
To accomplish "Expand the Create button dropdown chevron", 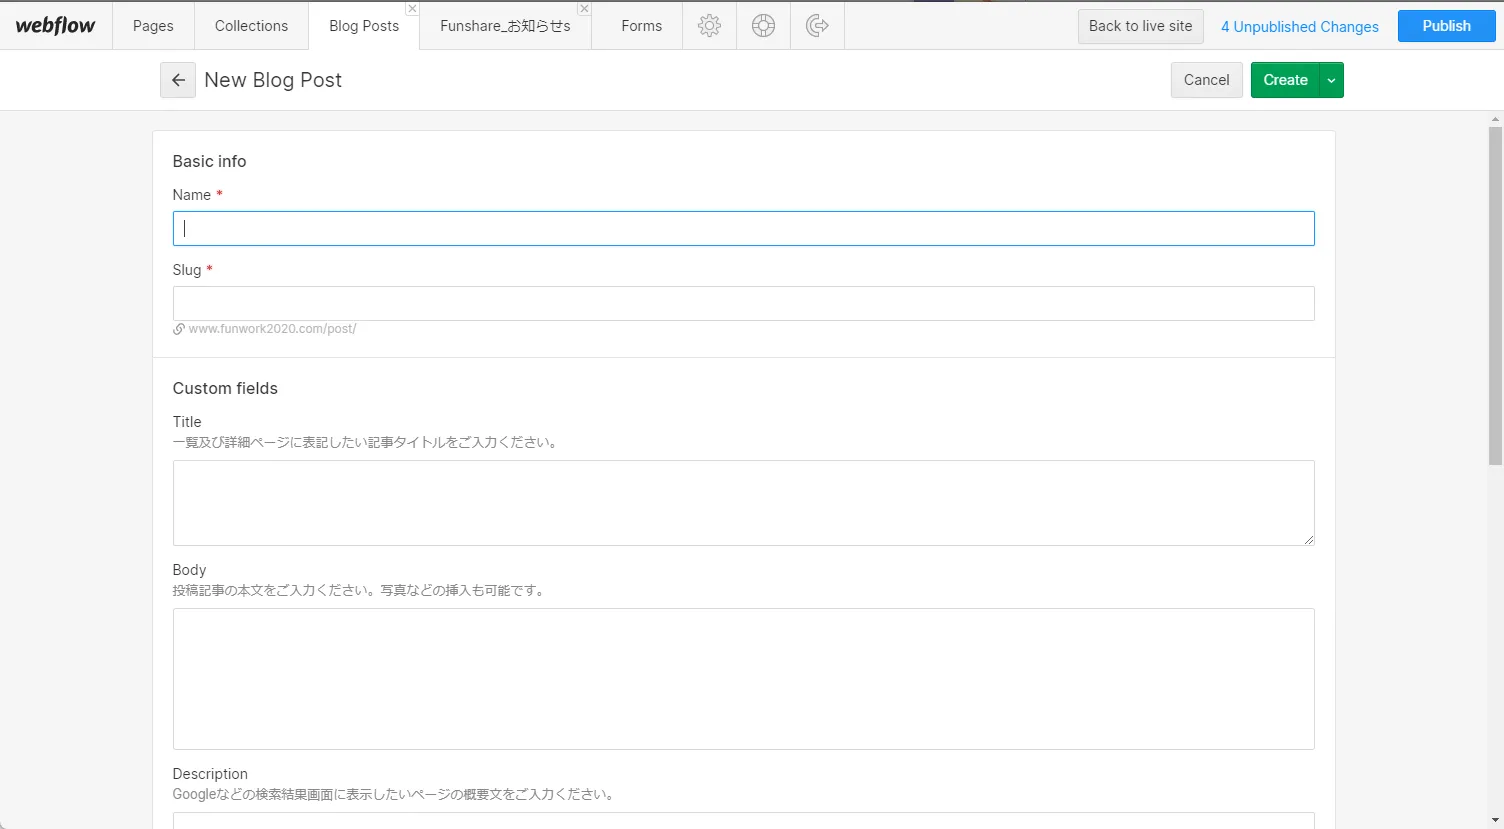I will [x=1331, y=80].
